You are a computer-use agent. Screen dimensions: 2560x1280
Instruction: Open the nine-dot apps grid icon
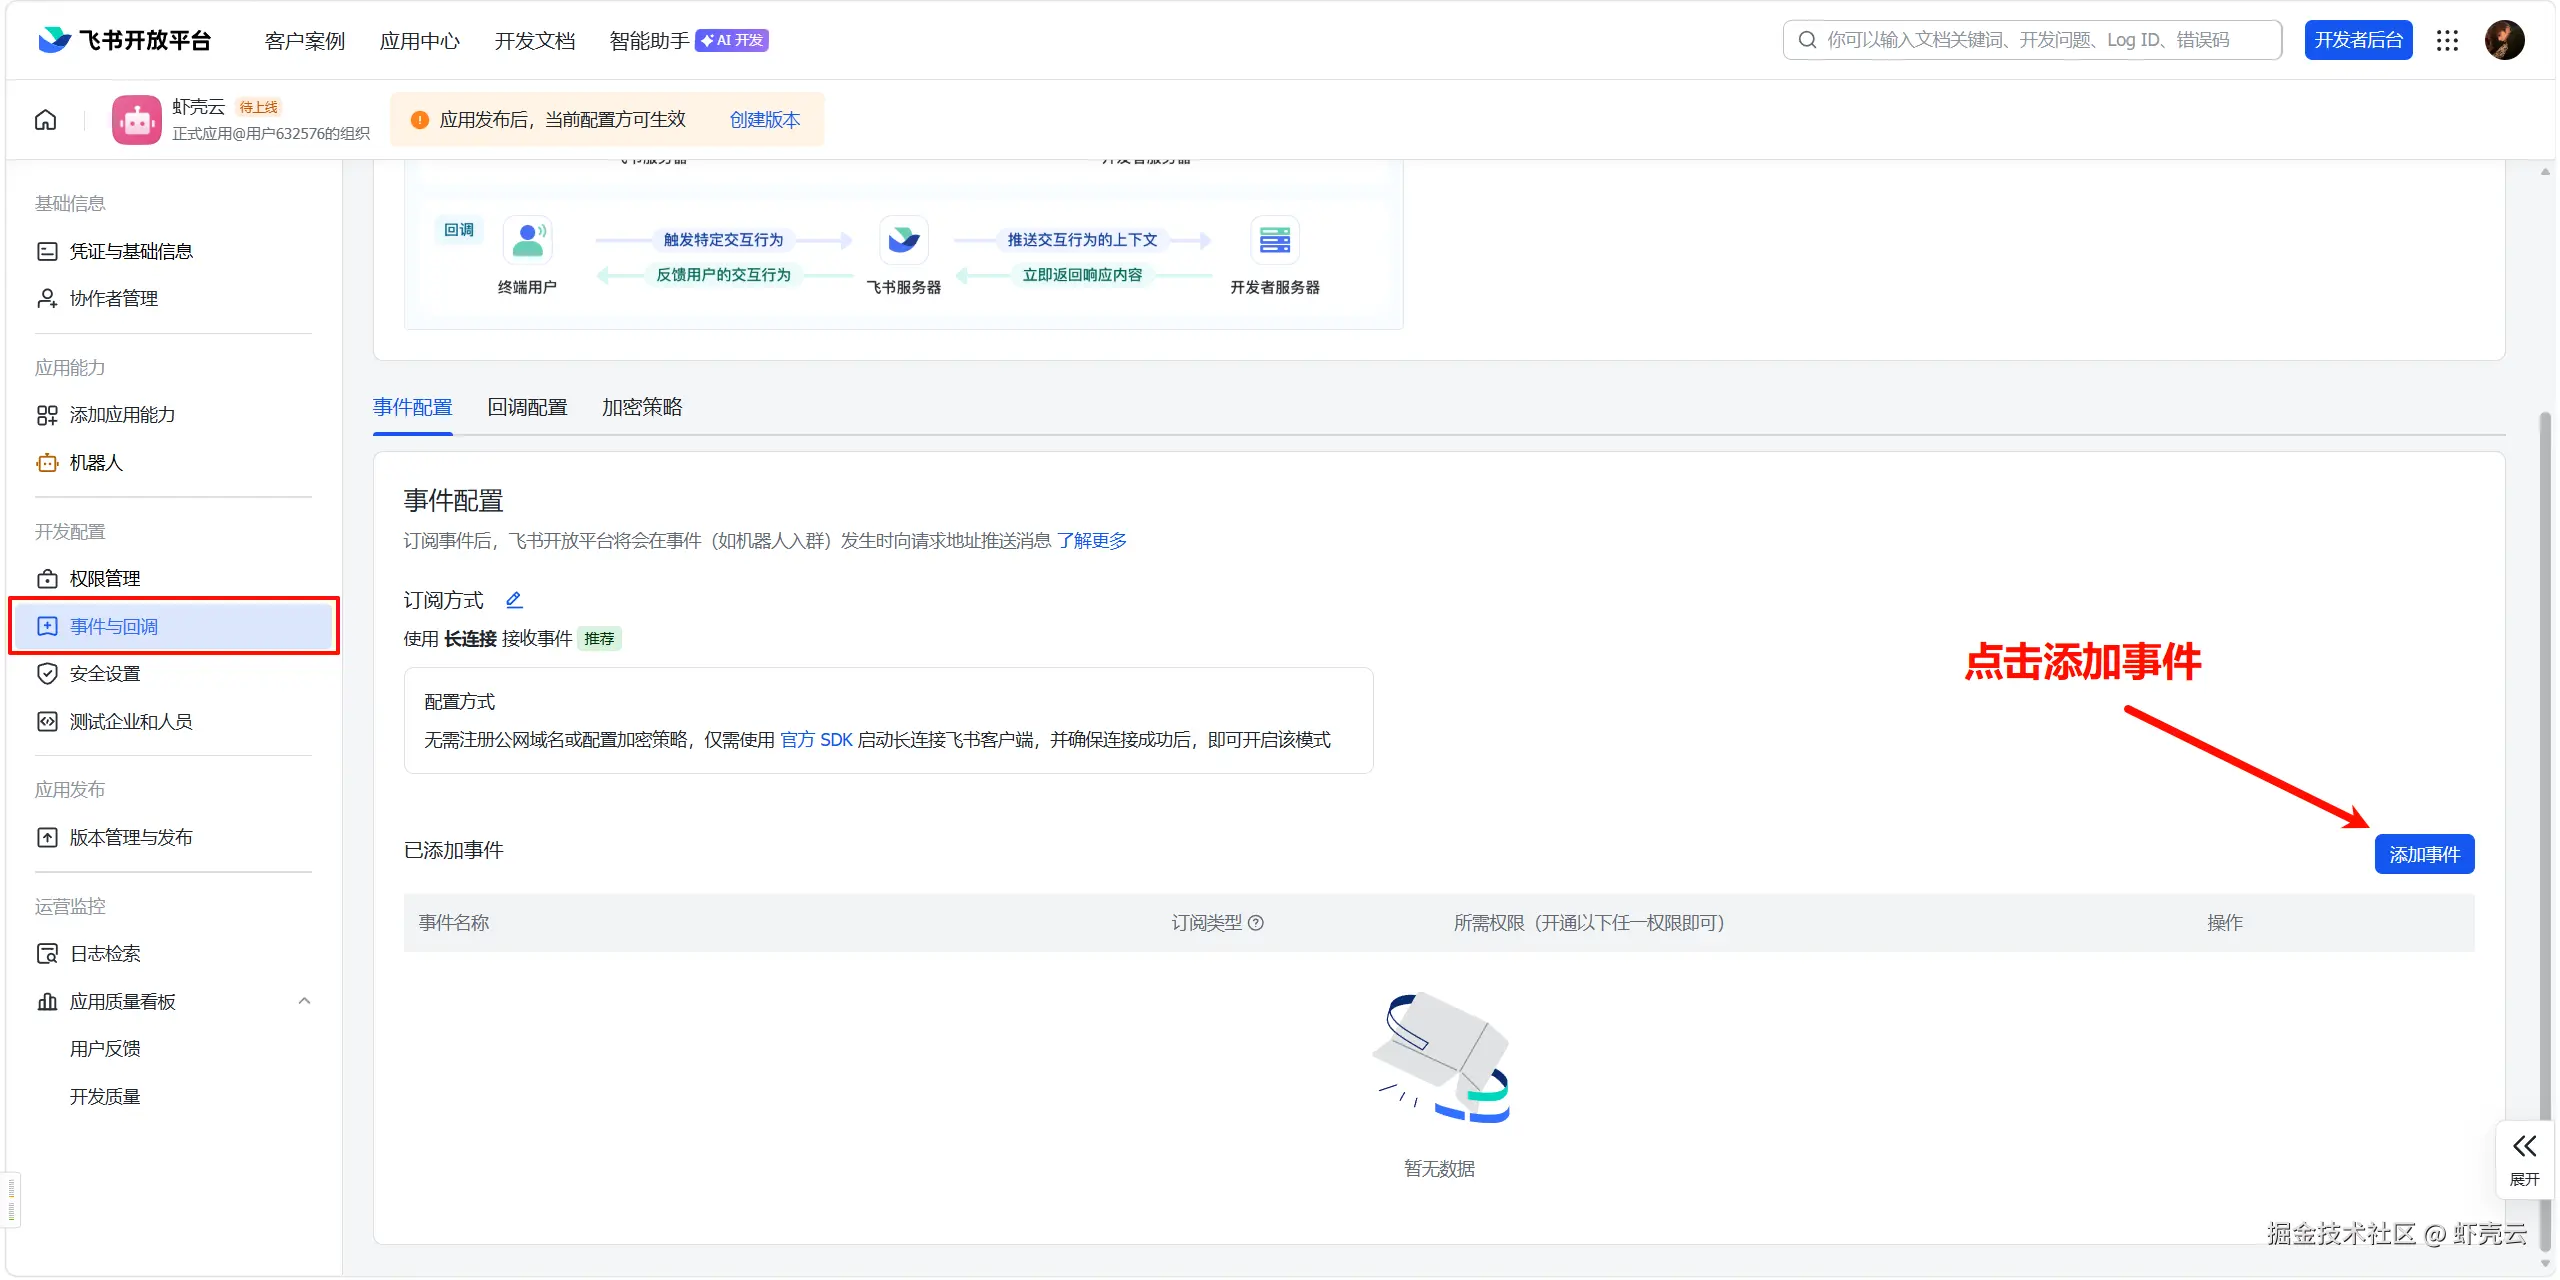pyautogui.click(x=2447, y=40)
